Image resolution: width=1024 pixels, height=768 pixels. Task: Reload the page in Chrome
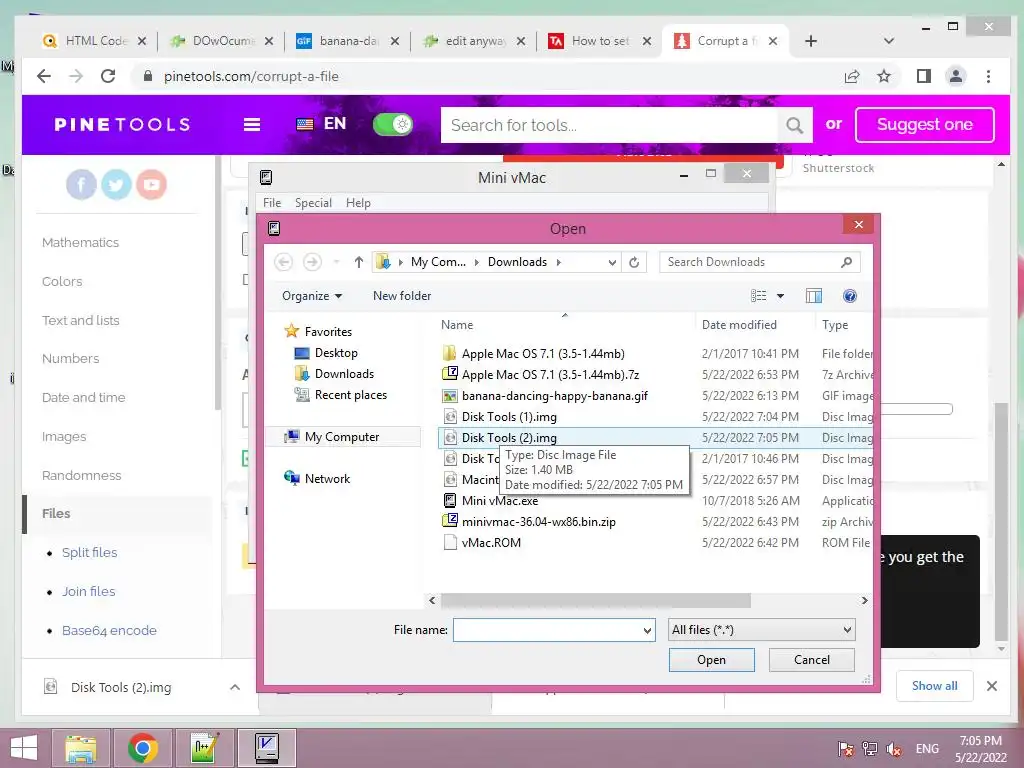(108, 76)
